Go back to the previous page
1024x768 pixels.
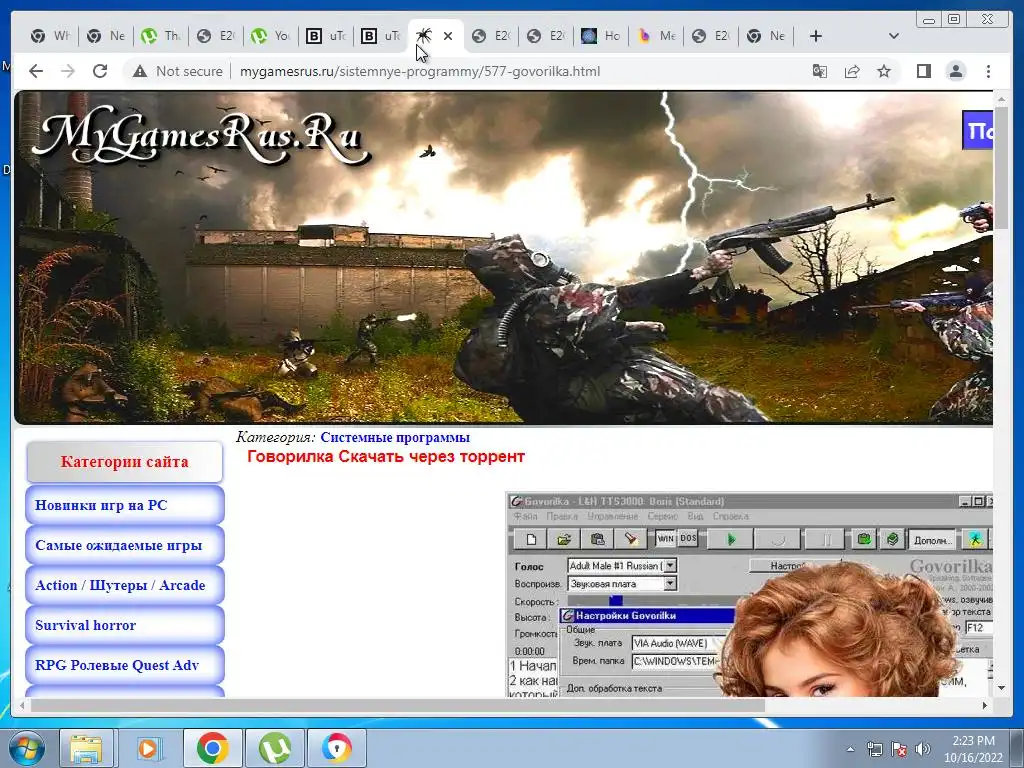click(x=36, y=71)
